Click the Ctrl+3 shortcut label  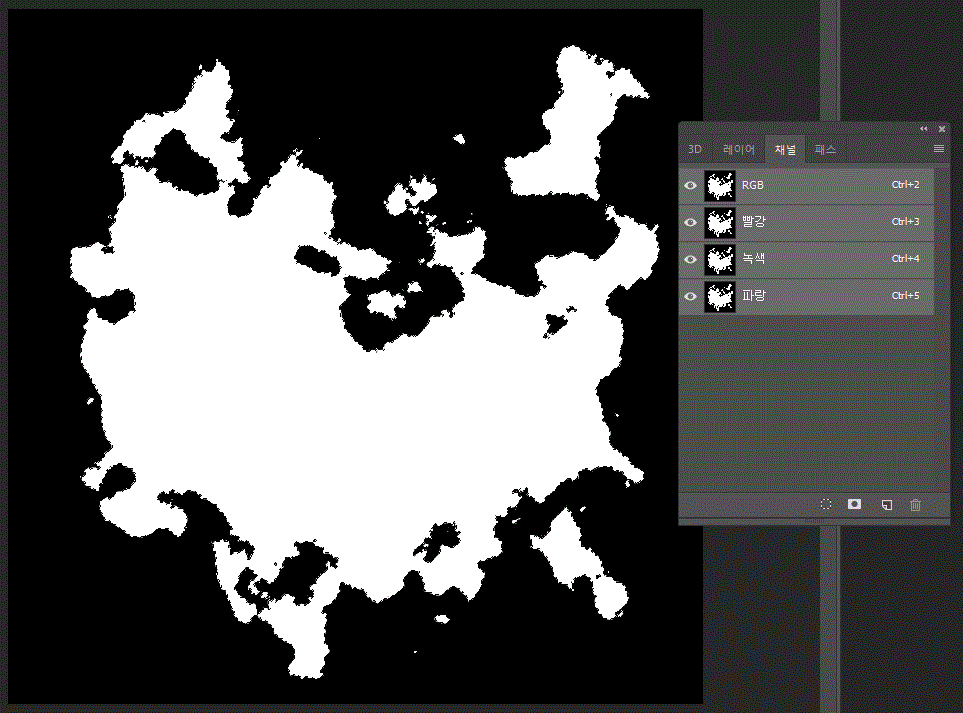click(x=905, y=221)
